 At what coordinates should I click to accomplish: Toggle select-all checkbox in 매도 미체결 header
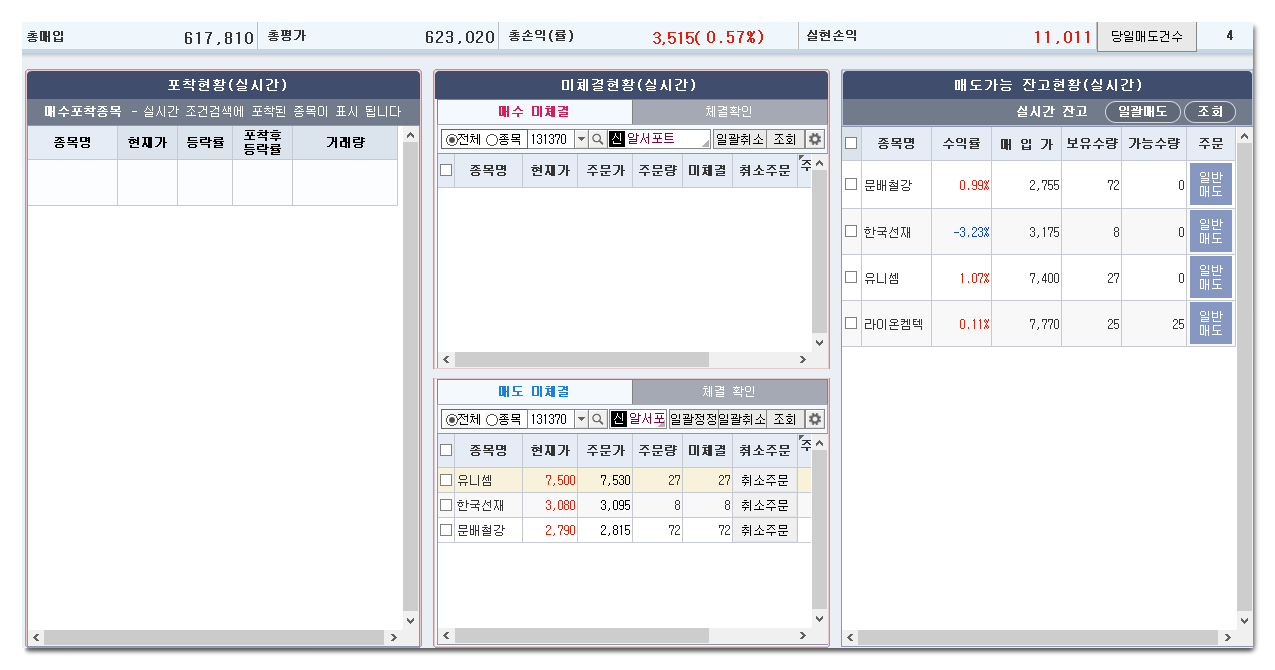(x=446, y=450)
